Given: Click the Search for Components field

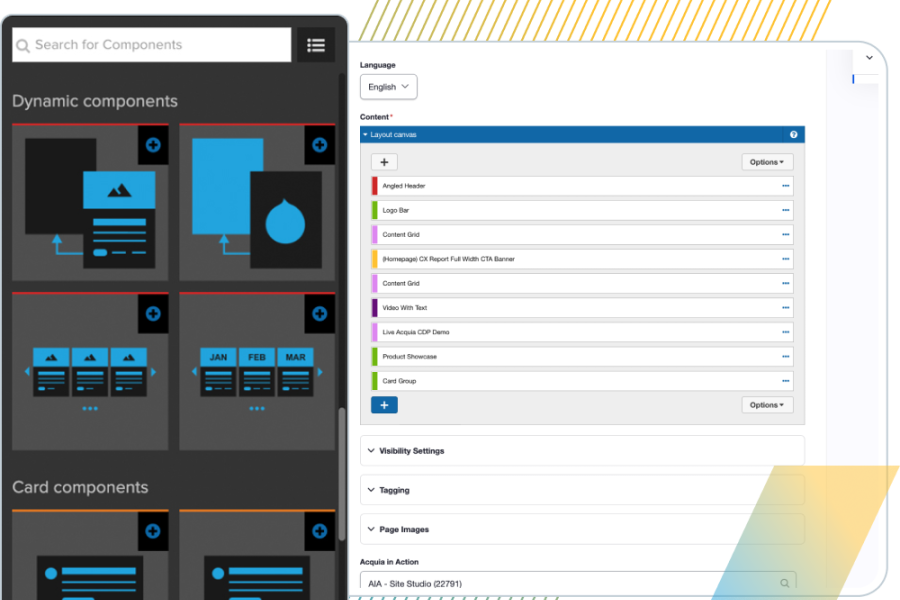Looking at the screenshot, I should click(x=160, y=45).
